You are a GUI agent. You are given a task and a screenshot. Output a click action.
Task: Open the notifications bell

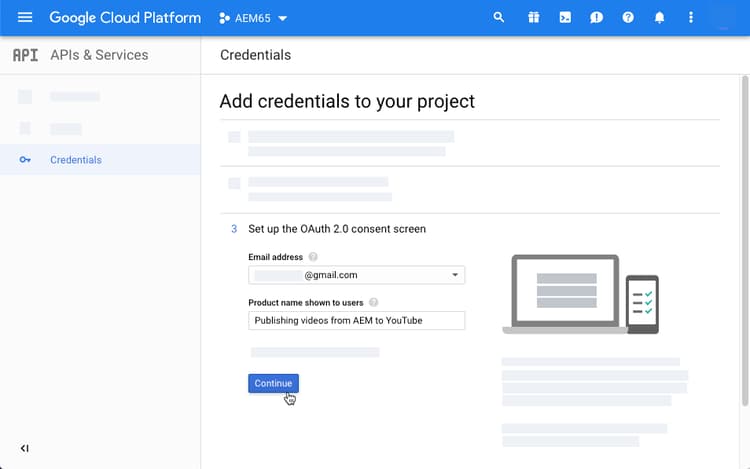click(x=659, y=18)
